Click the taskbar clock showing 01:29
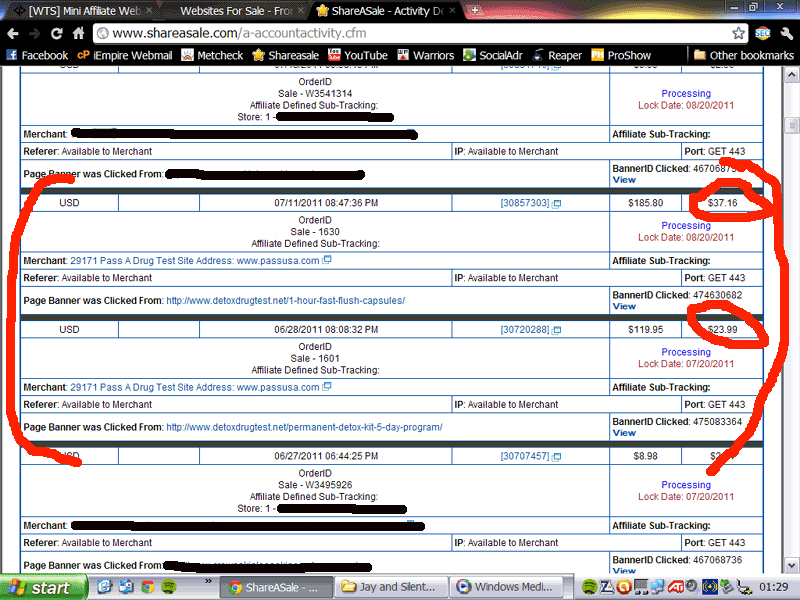Screen dimensions: 800x600 point(774,587)
